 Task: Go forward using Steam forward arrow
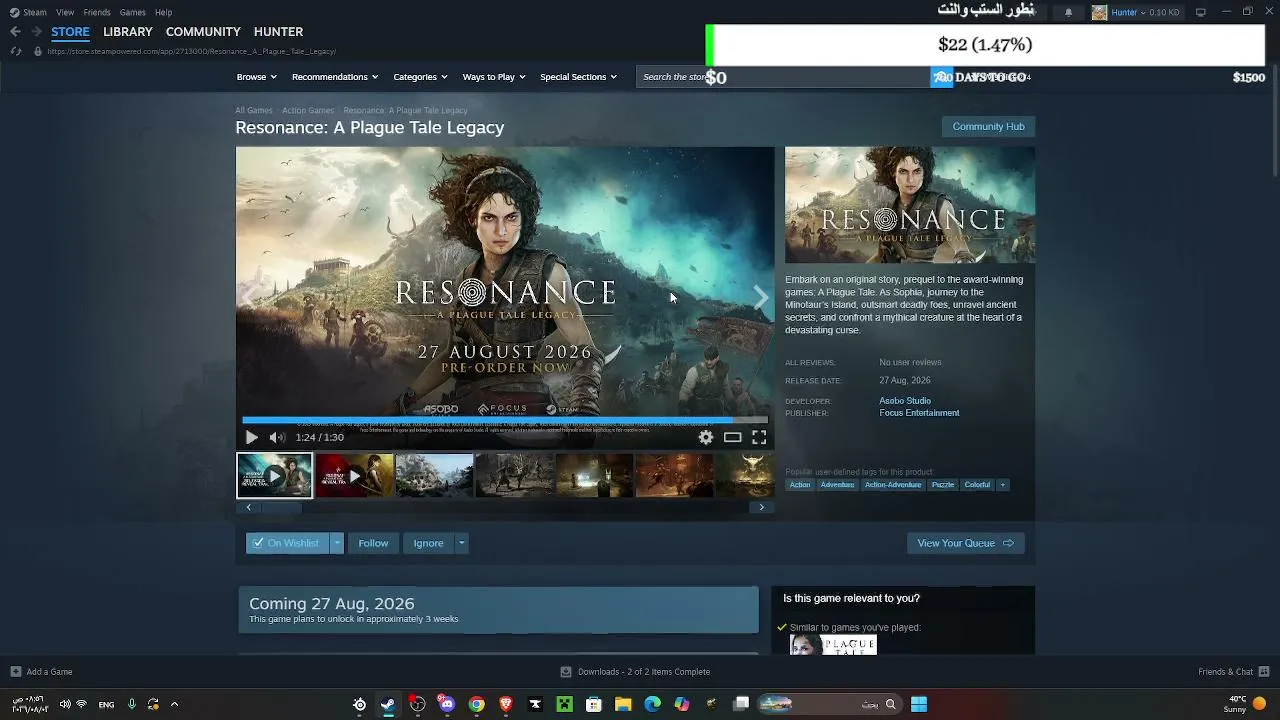pyautogui.click(x=36, y=32)
